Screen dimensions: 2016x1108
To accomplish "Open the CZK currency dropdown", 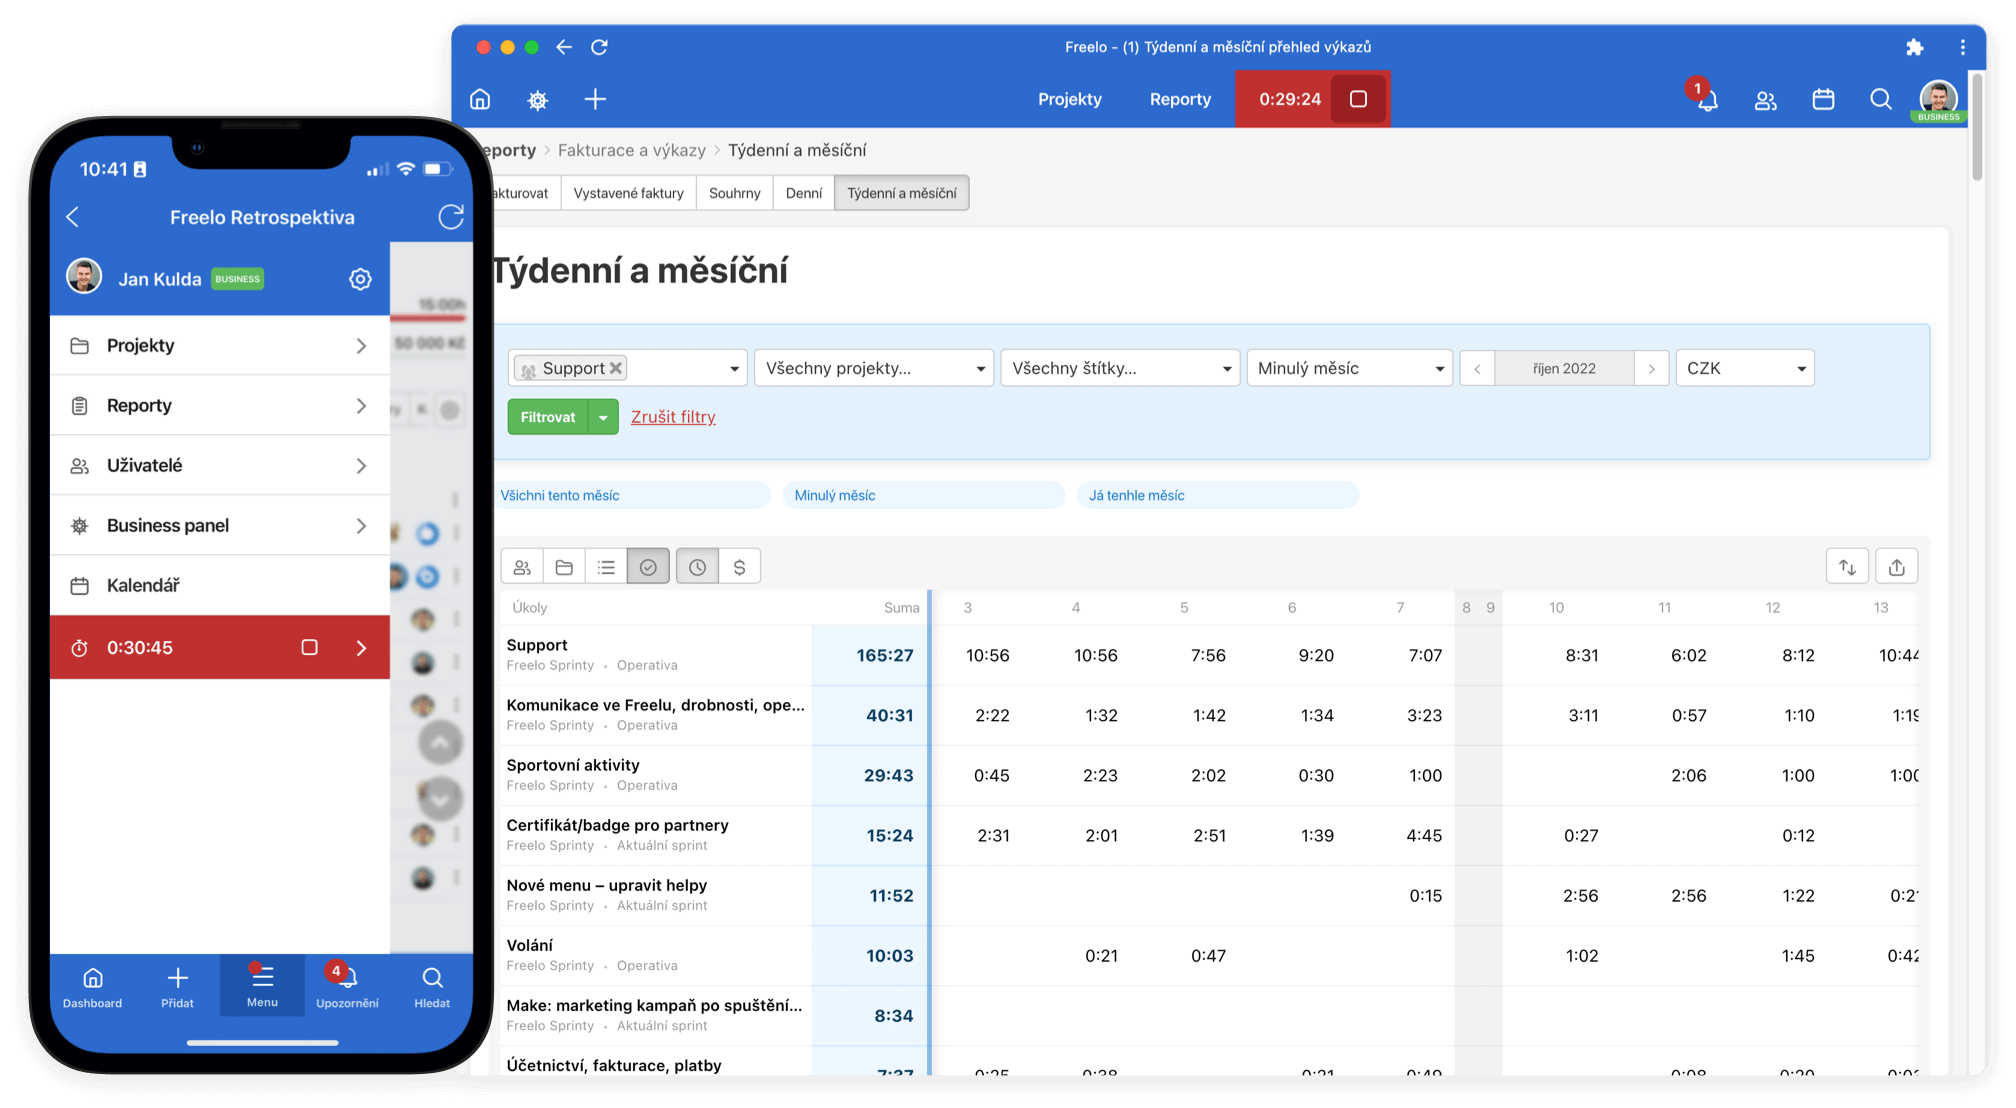I will point(1745,368).
